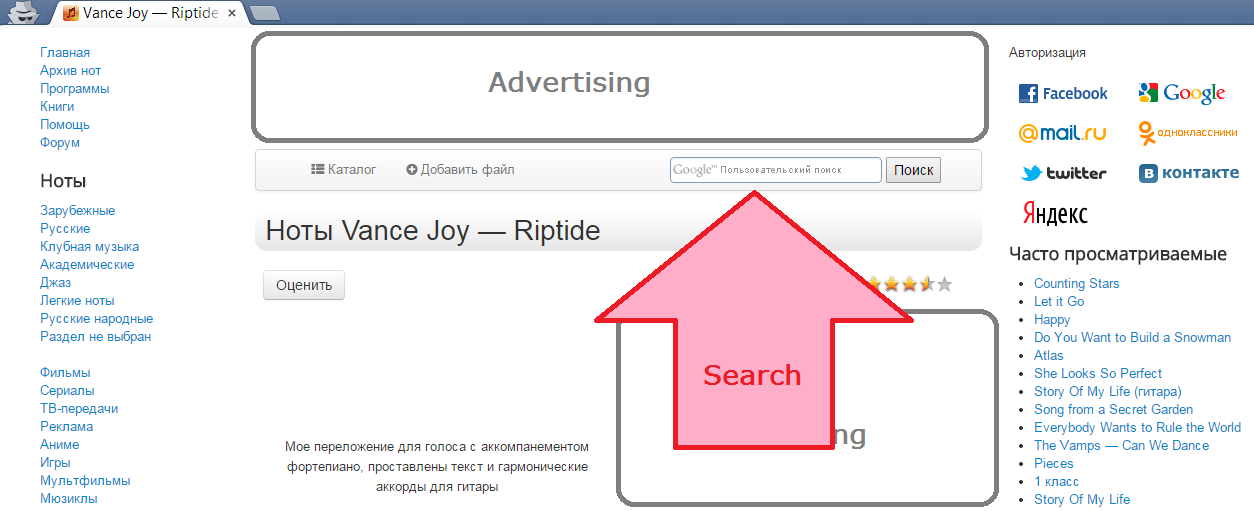Open the Главная link
This screenshot has width=1254, height=511.
pyautogui.click(x=65, y=53)
